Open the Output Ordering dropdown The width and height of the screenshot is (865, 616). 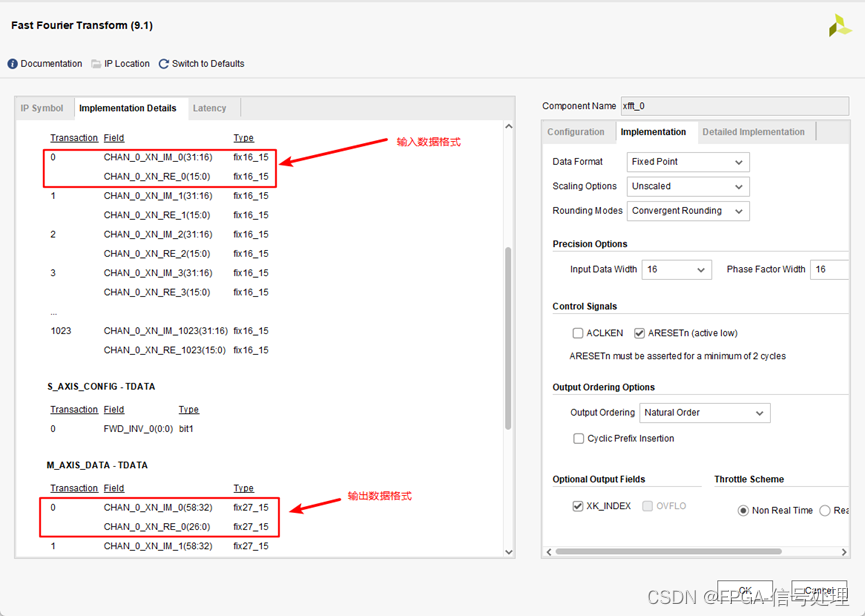pyautogui.click(x=704, y=413)
